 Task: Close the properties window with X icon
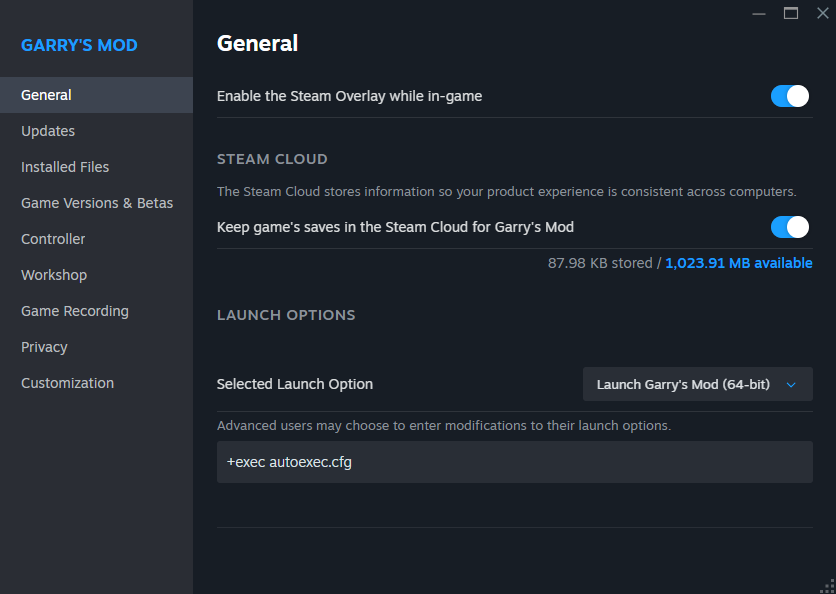[x=822, y=13]
